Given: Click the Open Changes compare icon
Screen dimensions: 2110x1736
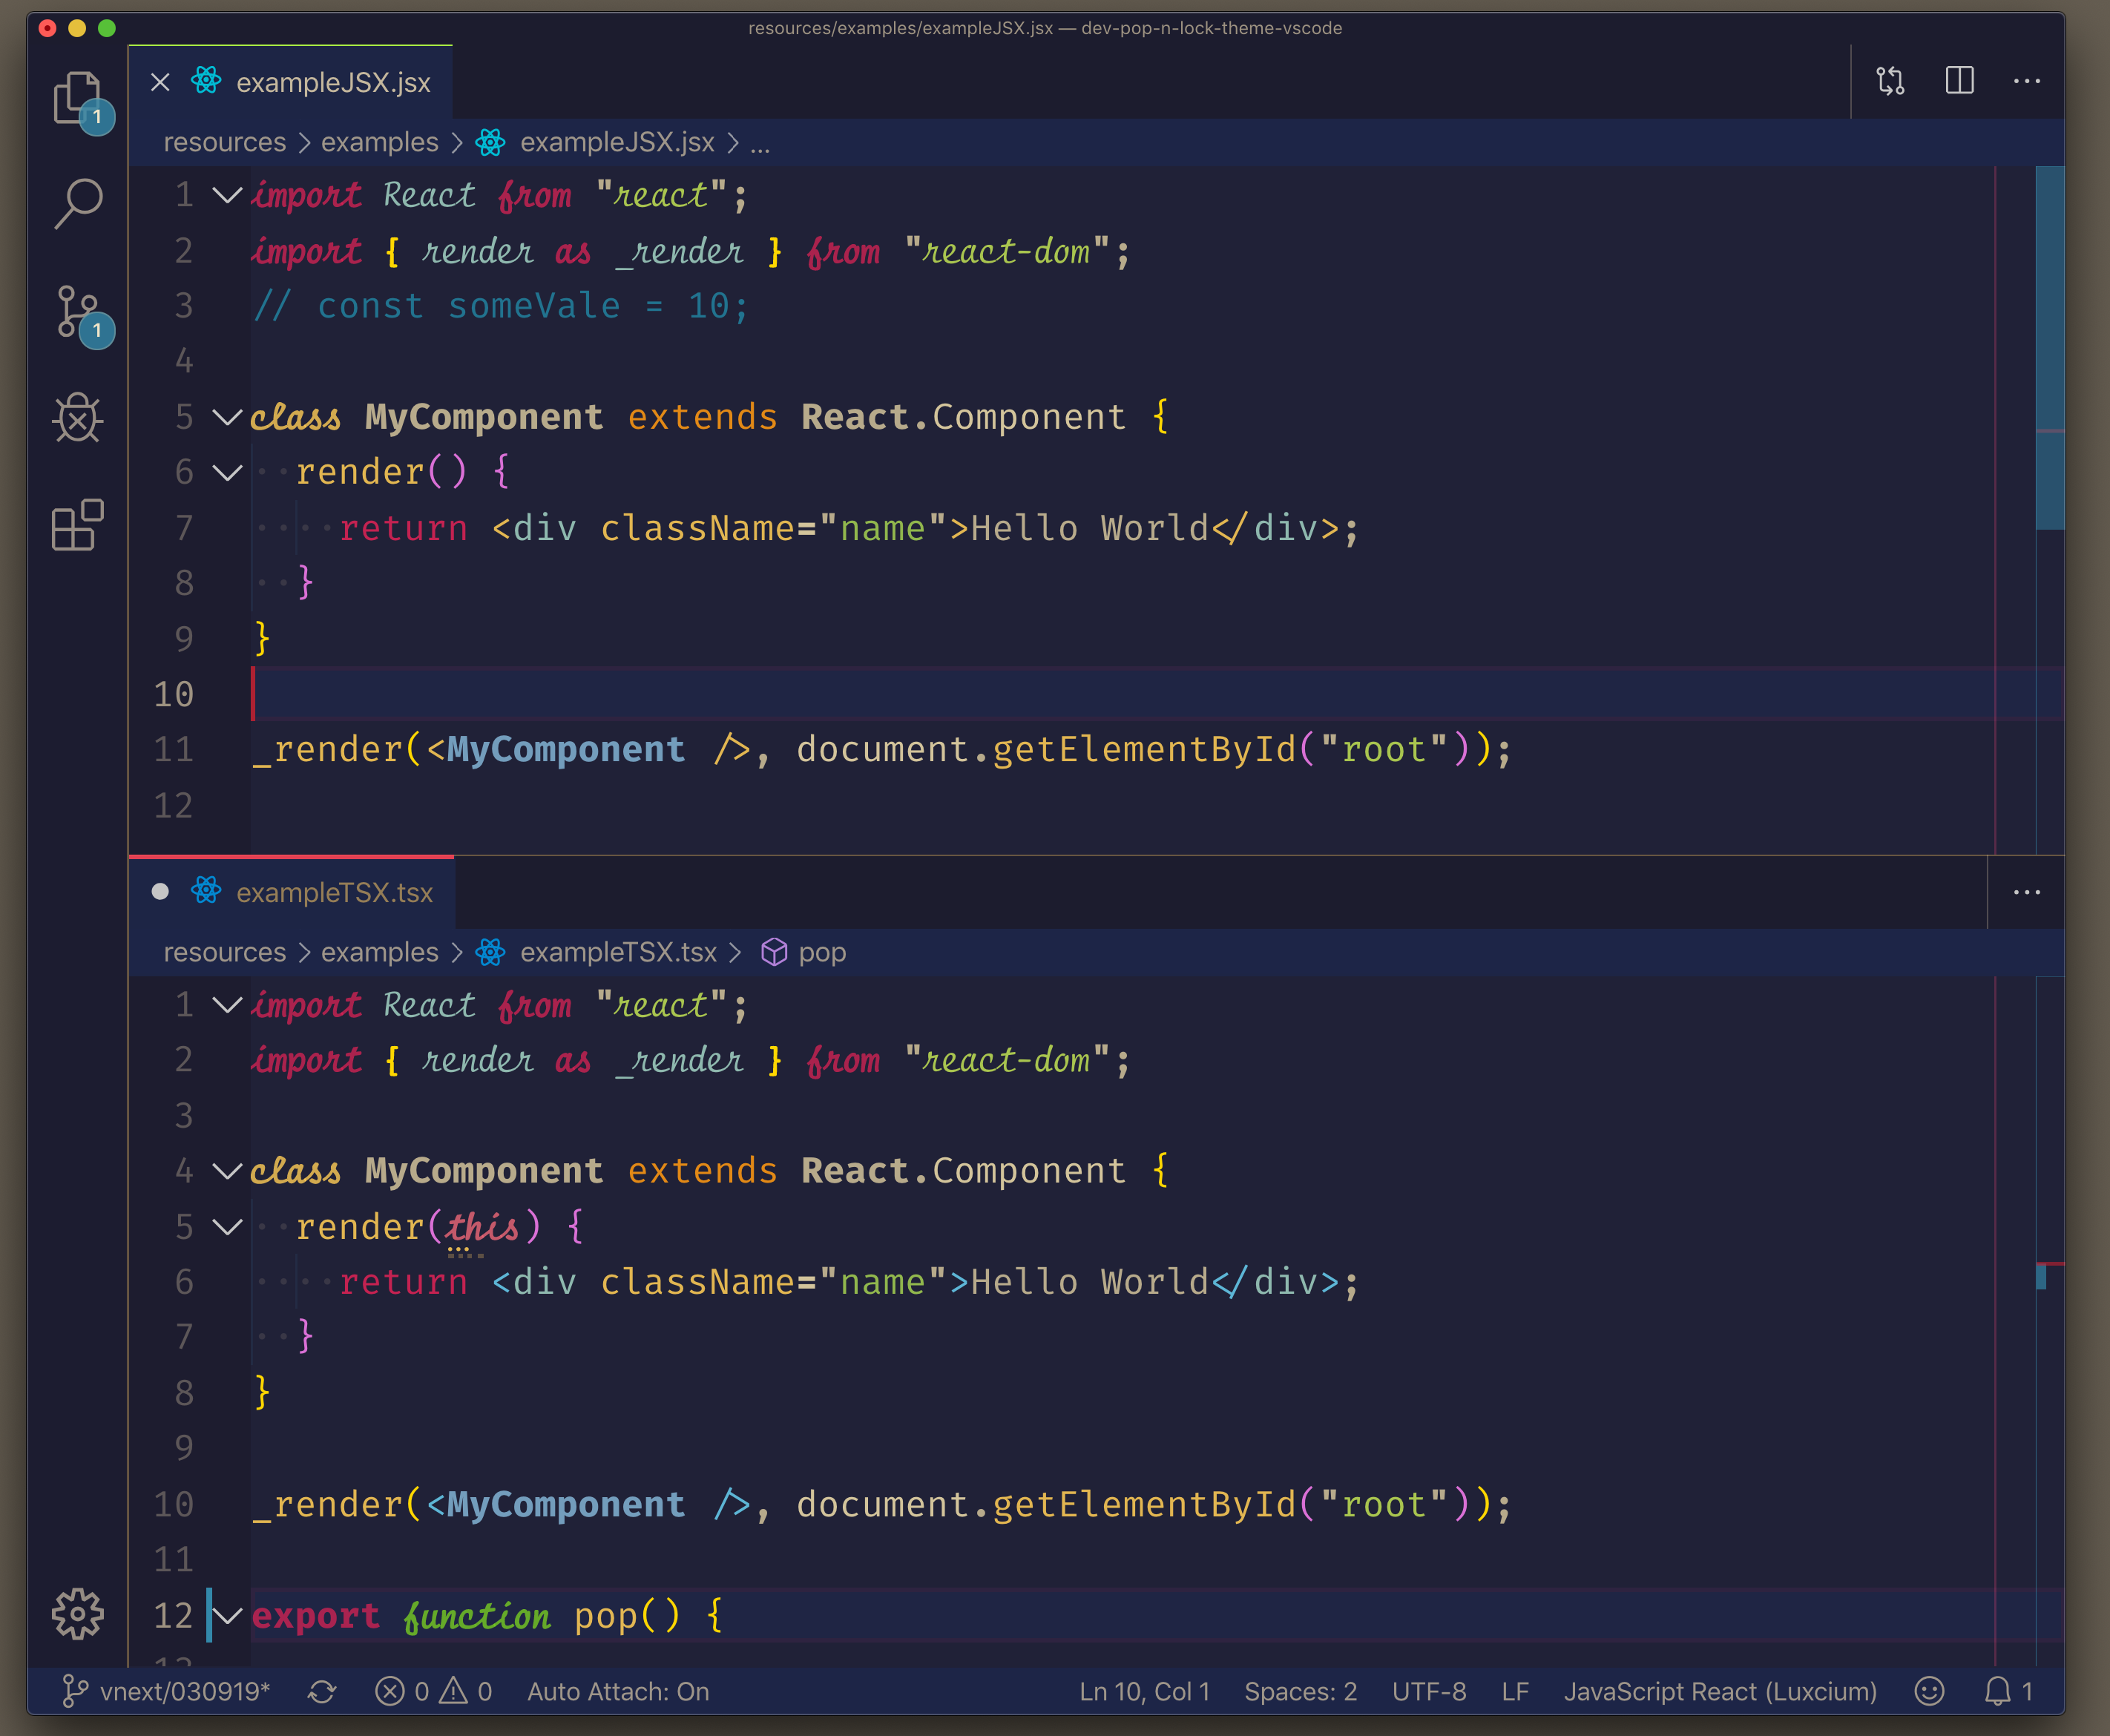Looking at the screenshot, I should pyautogui.click(x=1889, y=81).
